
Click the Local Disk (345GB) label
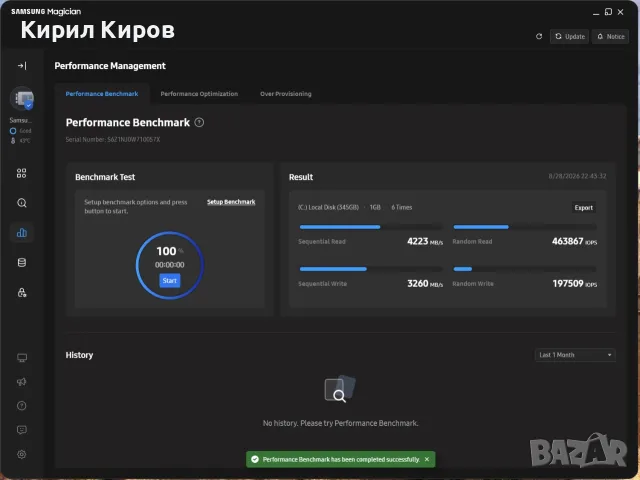click(328, 207)
